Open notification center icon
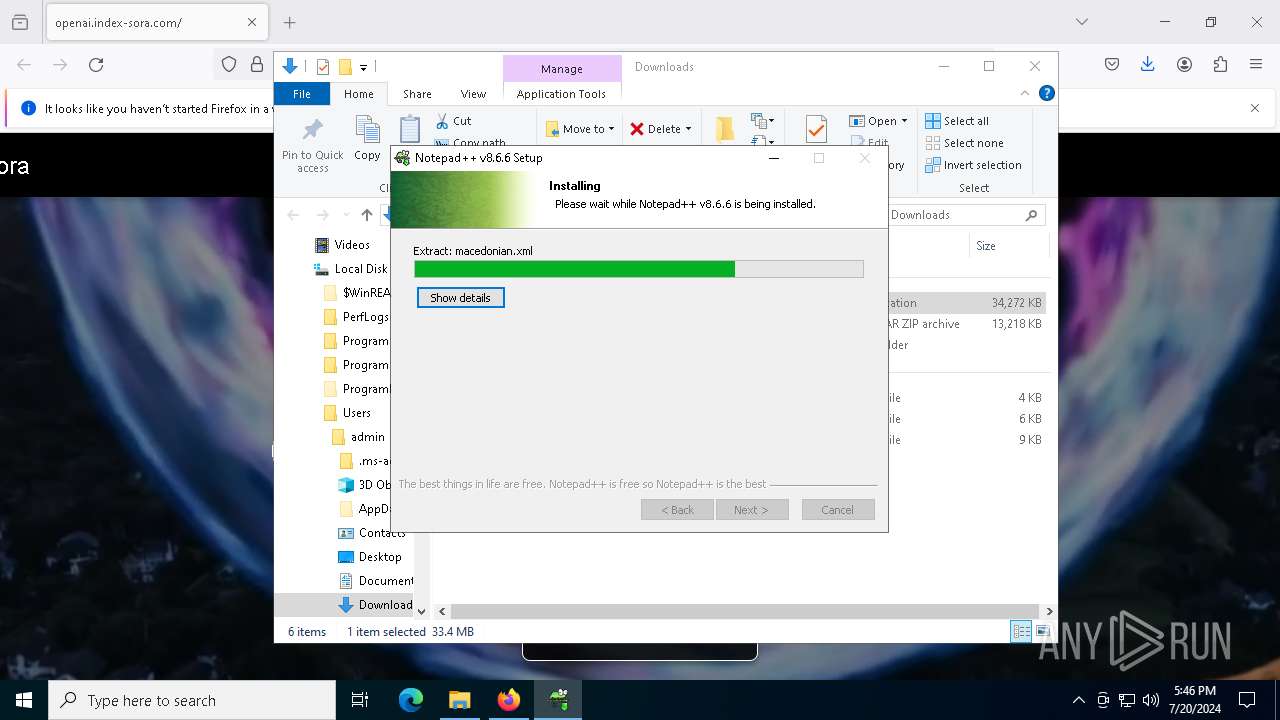This screenshot has width=1280, height=720. pyautogui.click(x=1247, y=700)
